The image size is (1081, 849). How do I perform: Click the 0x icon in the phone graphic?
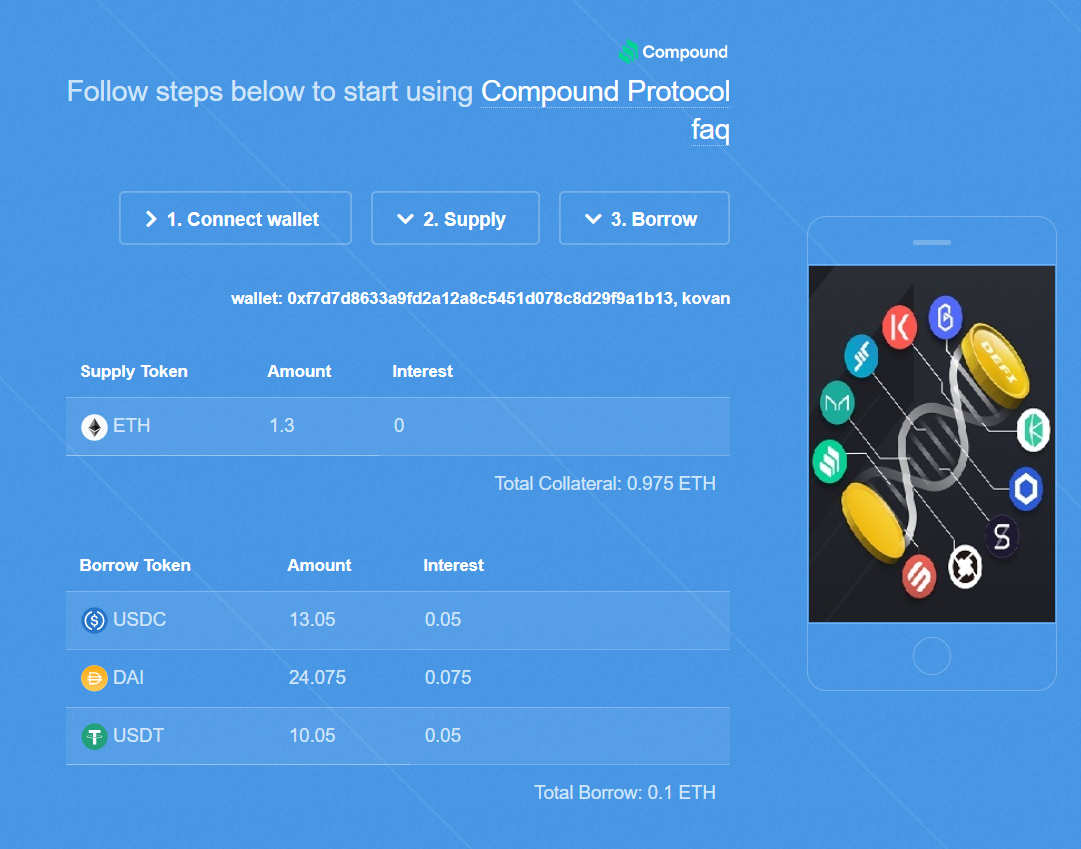click(x=963, y=565)
